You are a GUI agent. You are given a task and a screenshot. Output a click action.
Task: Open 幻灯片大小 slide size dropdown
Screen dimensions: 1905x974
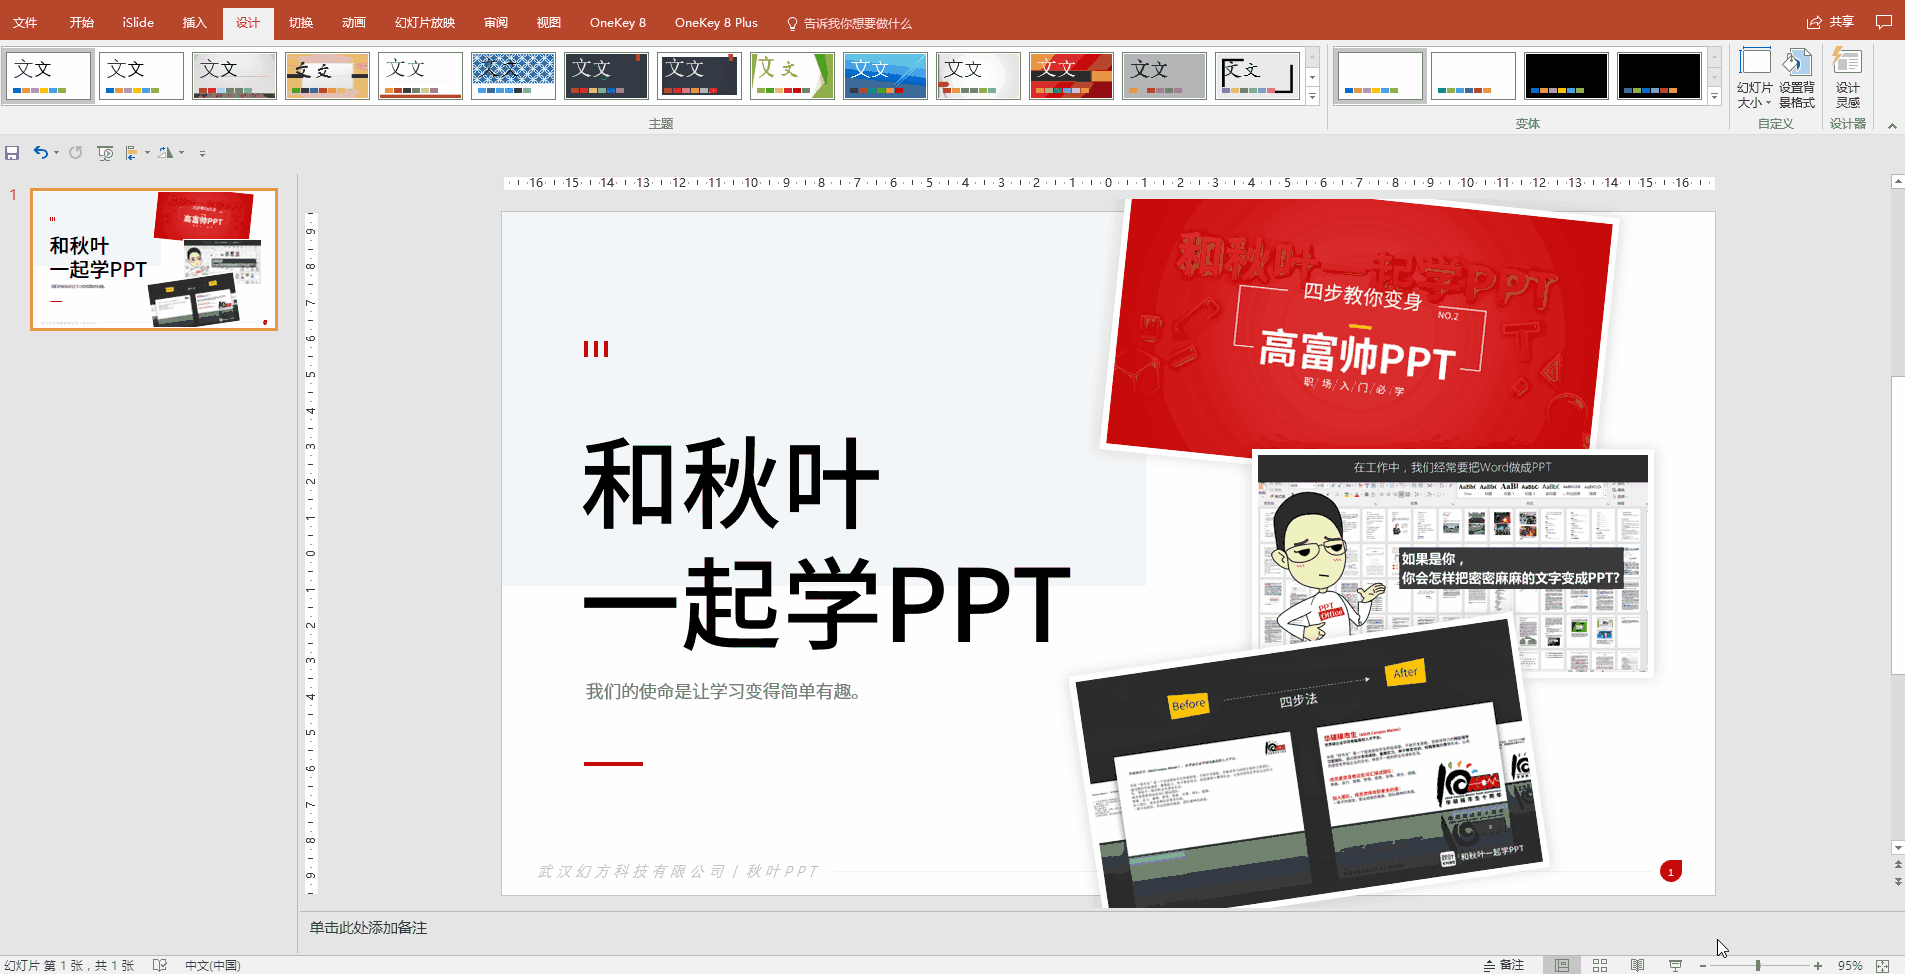(1754, 78)
